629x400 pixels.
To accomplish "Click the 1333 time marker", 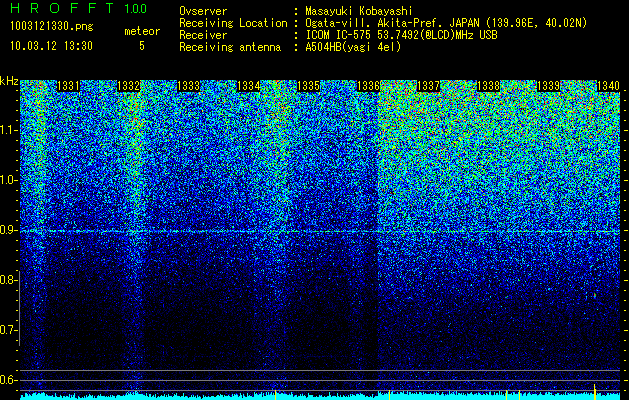I will 189,86.
